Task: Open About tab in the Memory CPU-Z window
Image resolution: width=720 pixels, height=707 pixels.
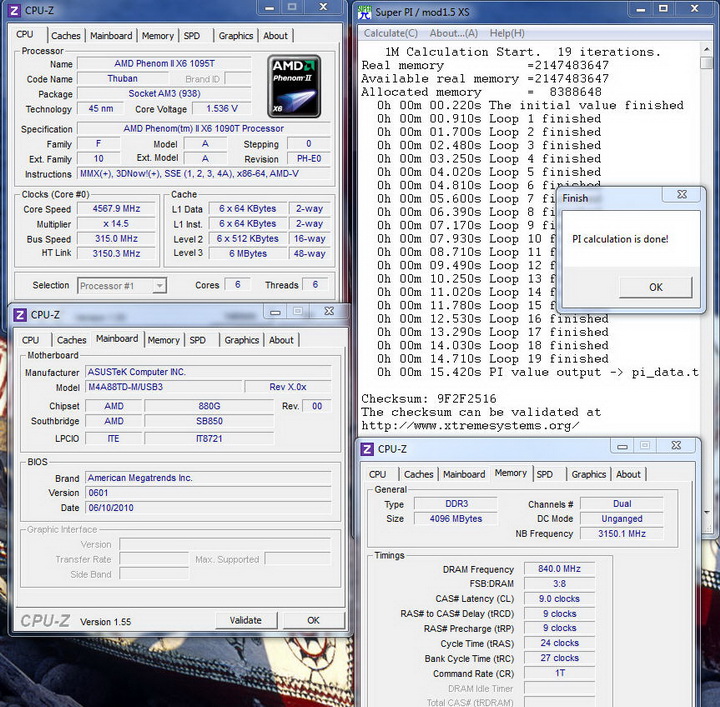Action: (x=628, y=474)
